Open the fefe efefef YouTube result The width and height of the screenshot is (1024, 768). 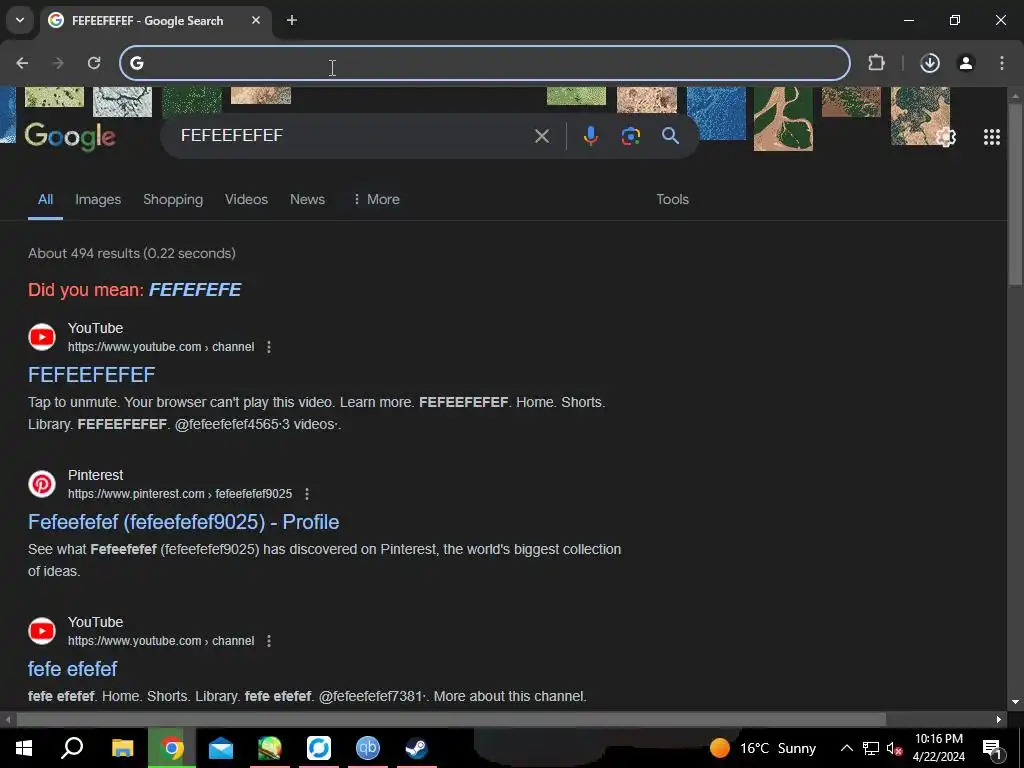pos(72,669)
